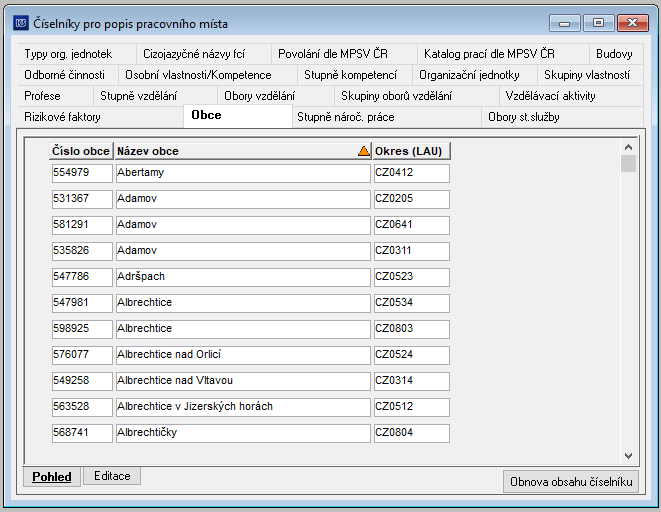This screenshot has width=661, height=512.
Task: Switch to Editace mode tab
Action: coord(112,476)
